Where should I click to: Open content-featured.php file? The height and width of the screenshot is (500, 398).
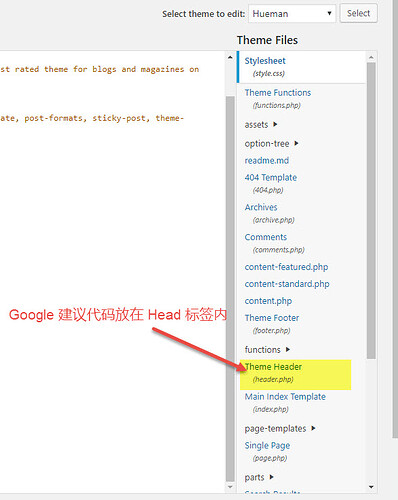[x=286, y=267]
